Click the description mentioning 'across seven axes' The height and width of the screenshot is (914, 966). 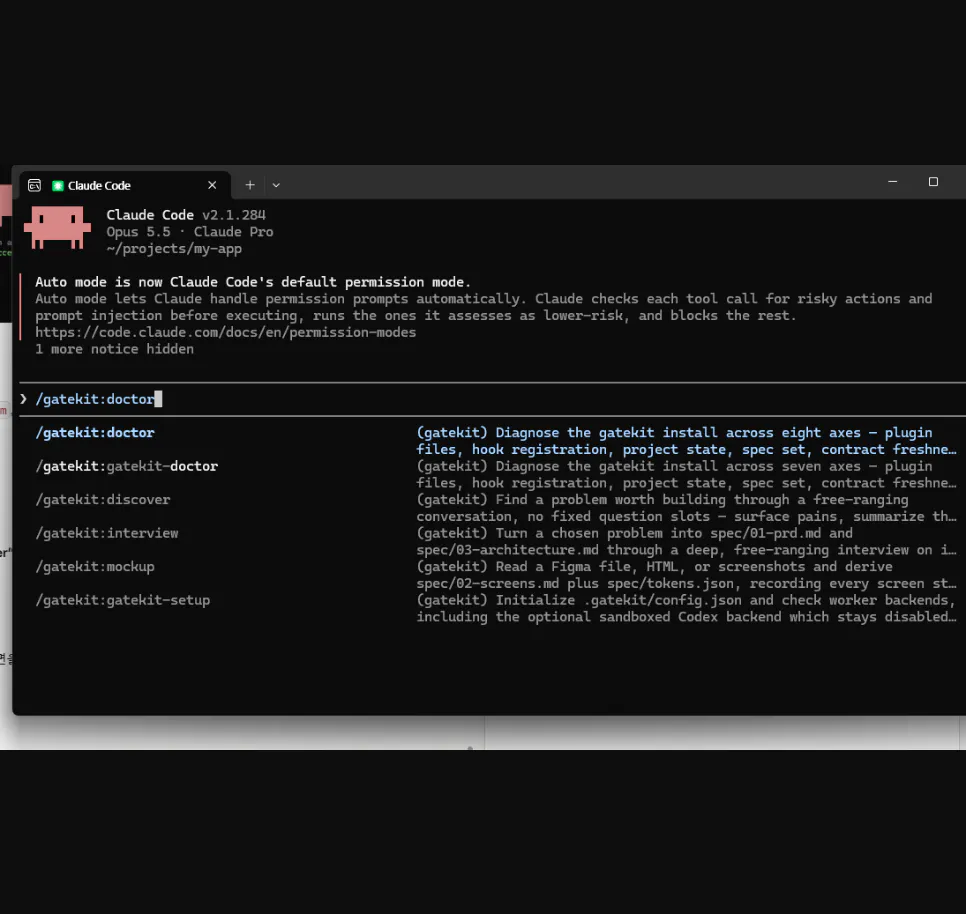[x=686, y=475]
